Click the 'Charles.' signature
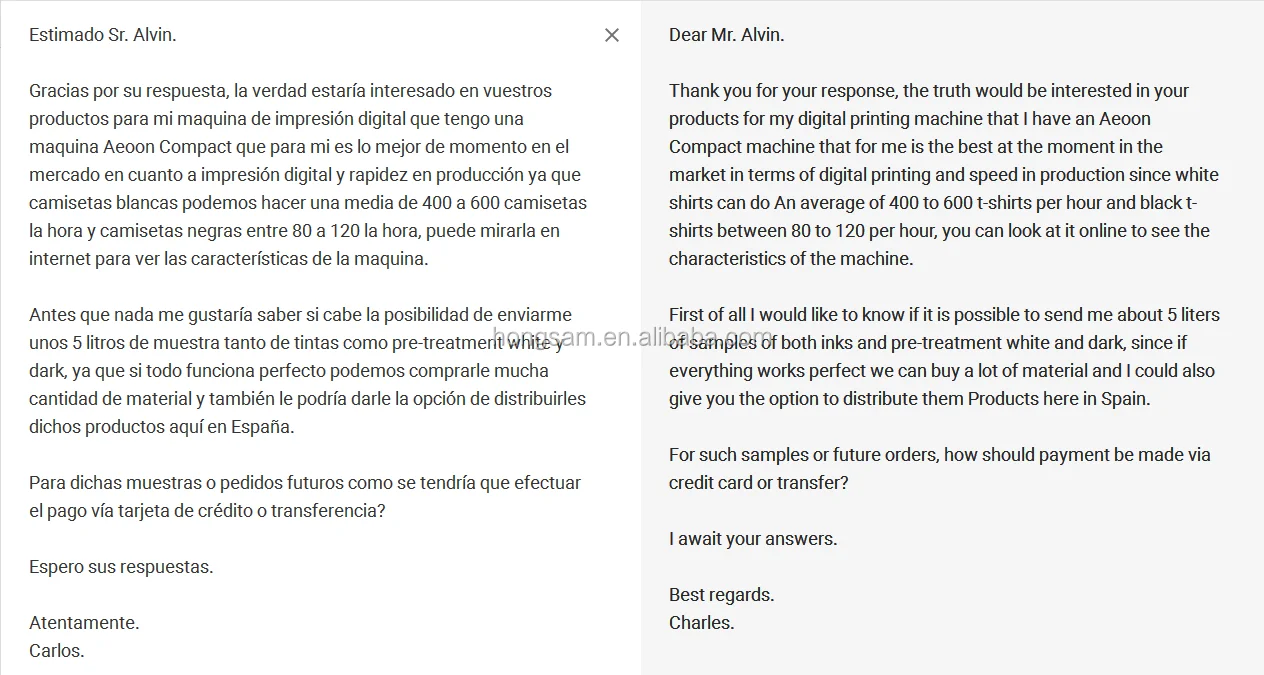 [701, 623]
